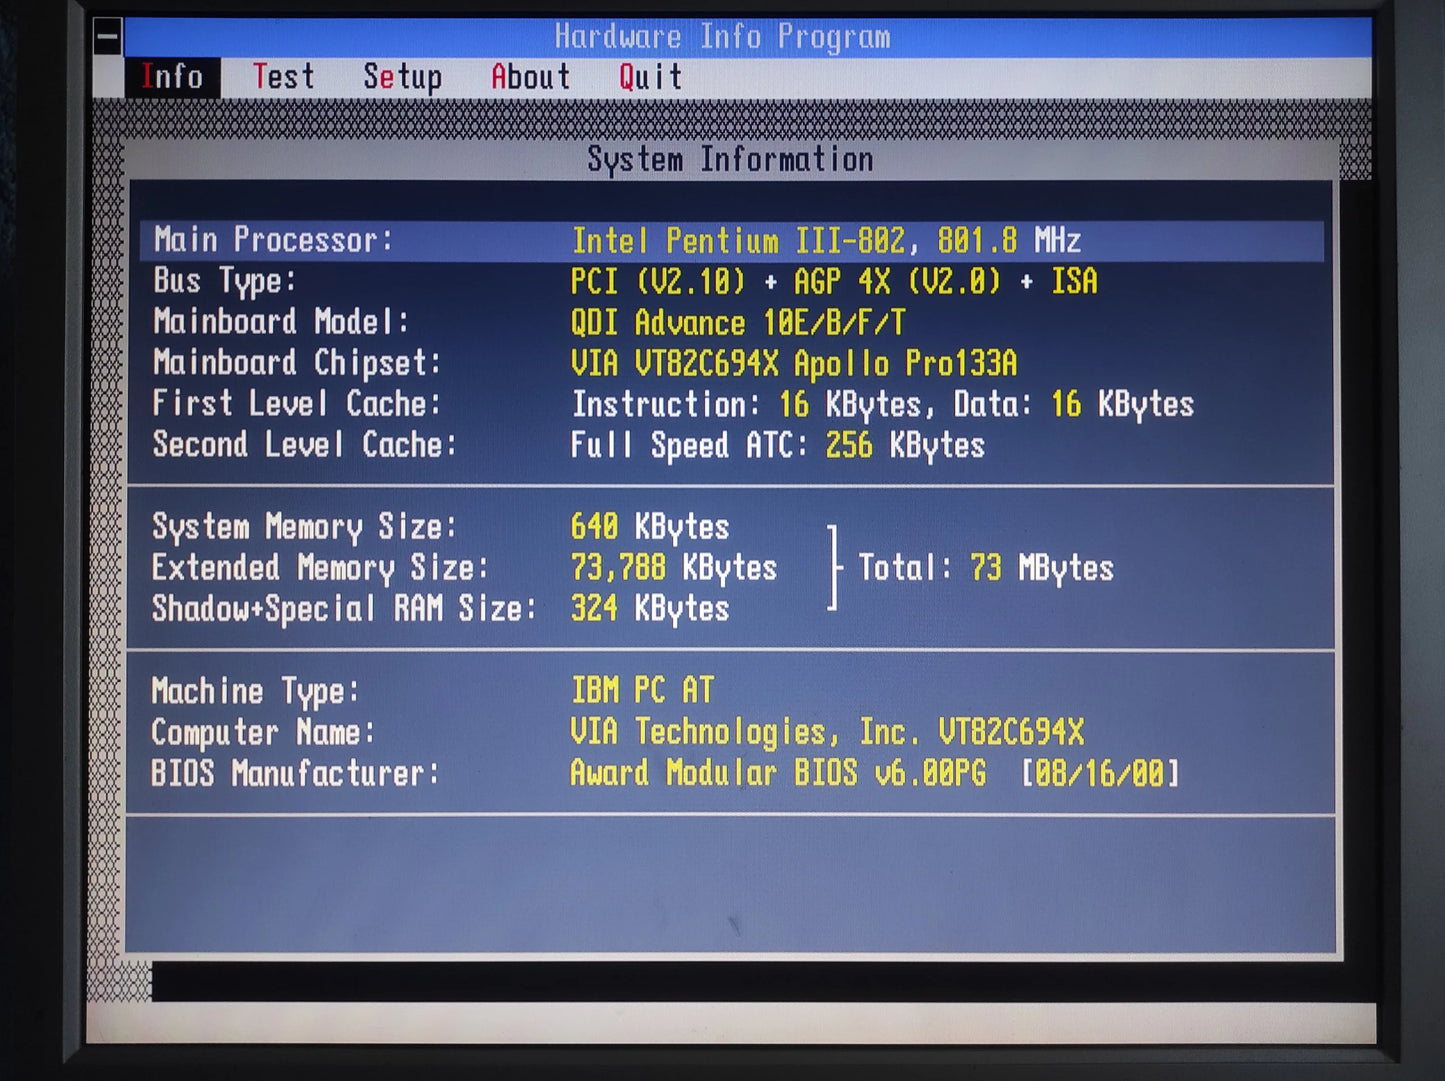This screenshot has height=1081, width=1445.
Task: Click the Second Level Cache row
Action: tap(732, 445)
